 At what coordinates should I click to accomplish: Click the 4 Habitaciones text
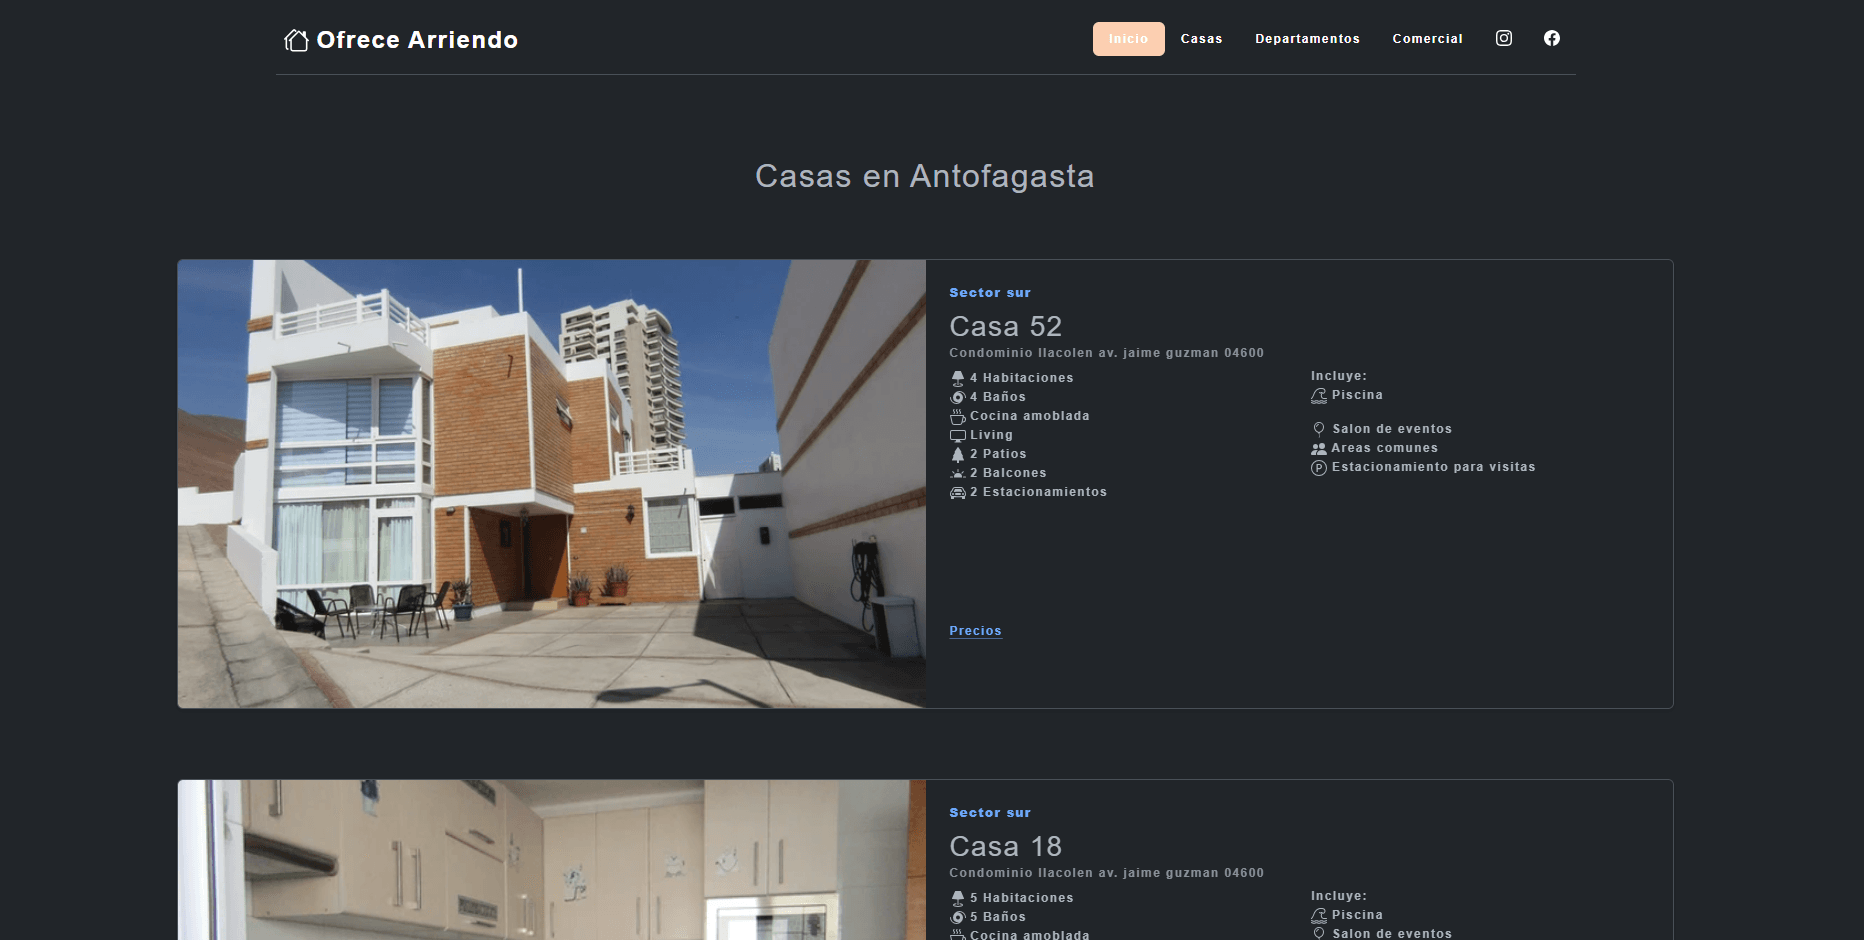pyautogui.click(x=1021, y=378)
